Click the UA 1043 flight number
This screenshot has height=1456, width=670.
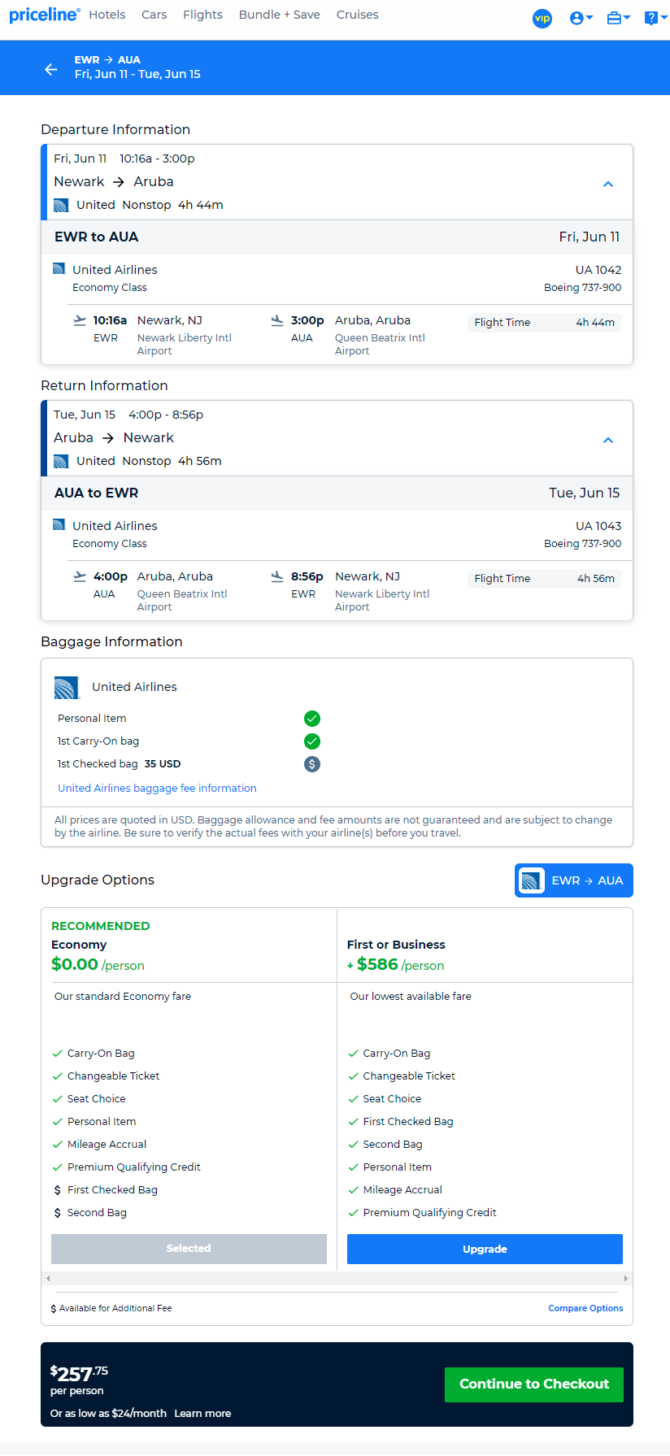pos(598,526)
